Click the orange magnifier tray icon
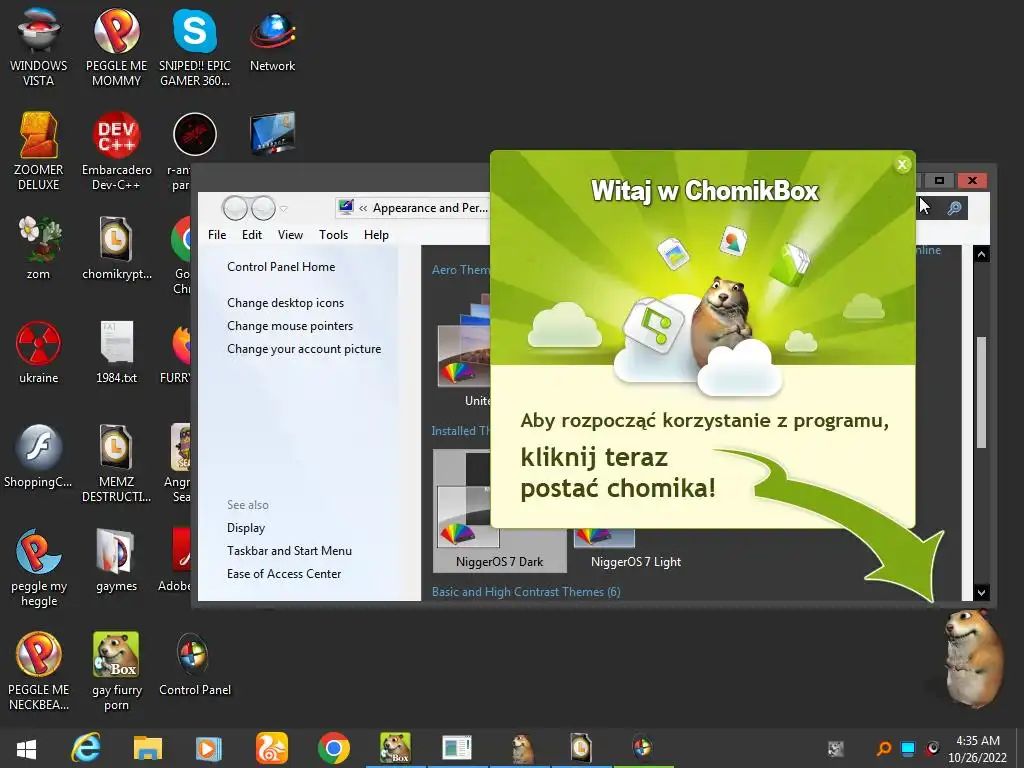The width and height of the screenshot is (1024, 768). [884, 748]
